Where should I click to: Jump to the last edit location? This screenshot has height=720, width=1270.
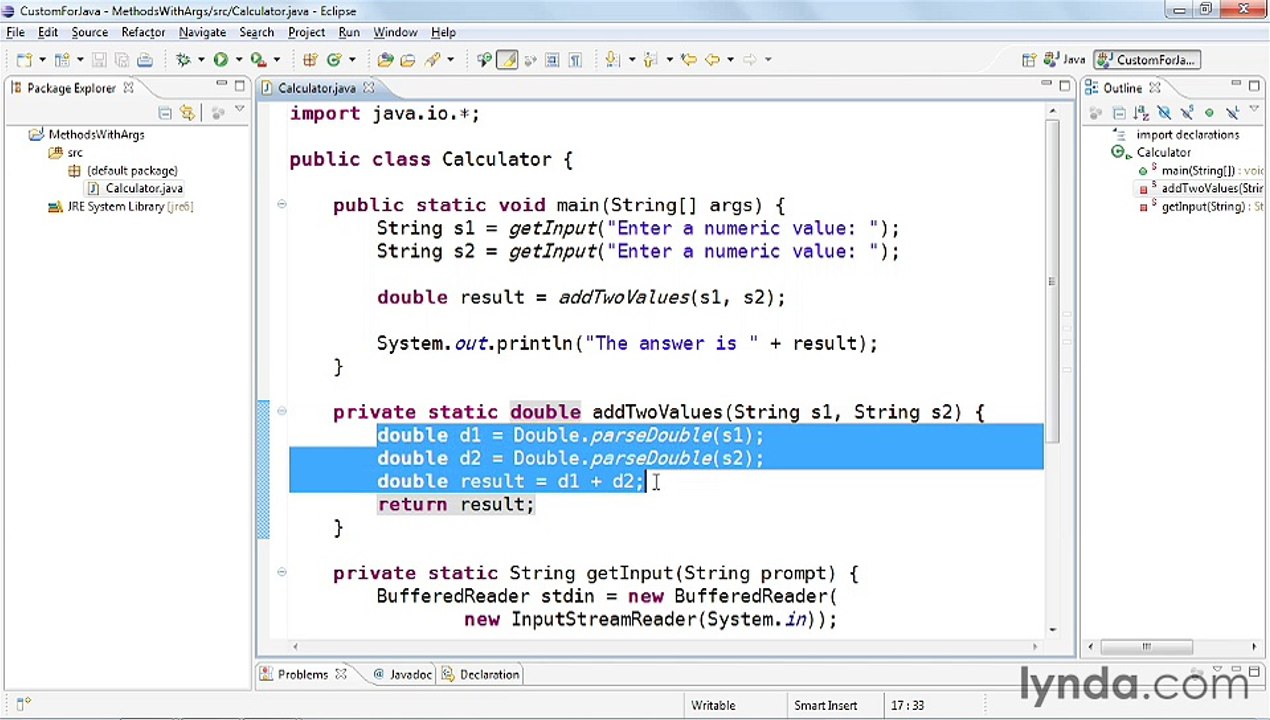689,60
